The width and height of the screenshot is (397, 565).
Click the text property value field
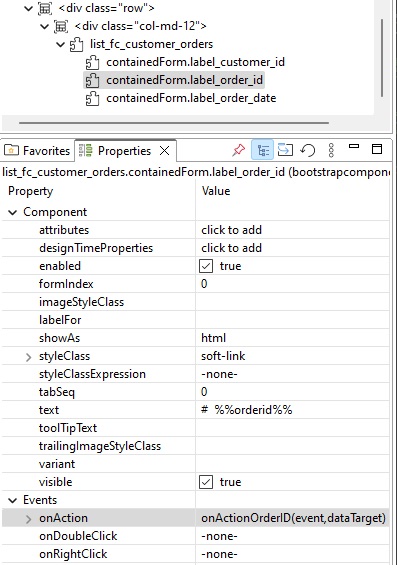tap(292, 410)
